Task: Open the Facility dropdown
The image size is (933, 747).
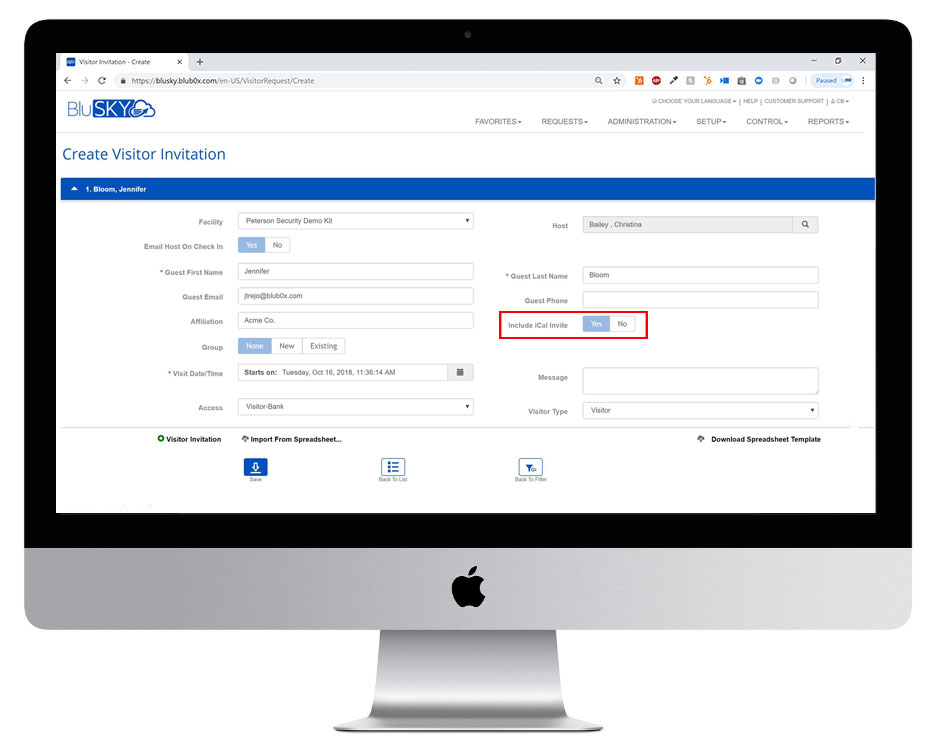Action: click(355, 221)
